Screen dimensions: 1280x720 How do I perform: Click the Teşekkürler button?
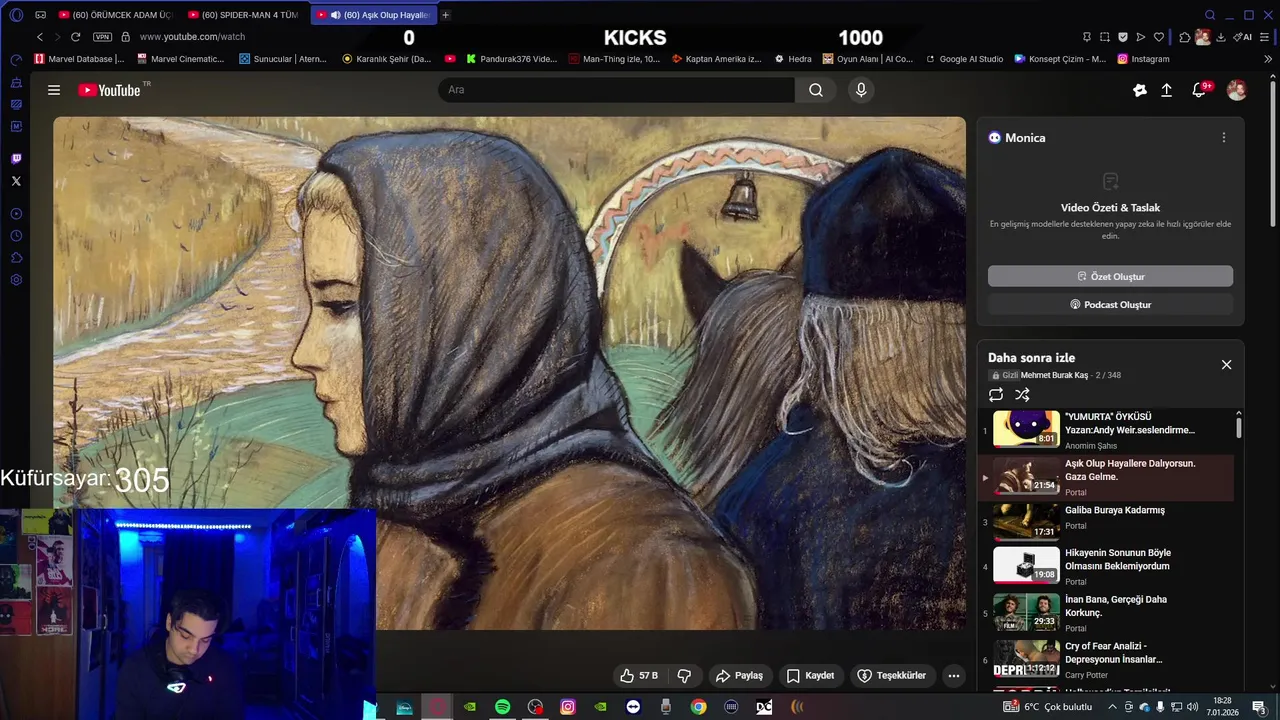(892, 676)
